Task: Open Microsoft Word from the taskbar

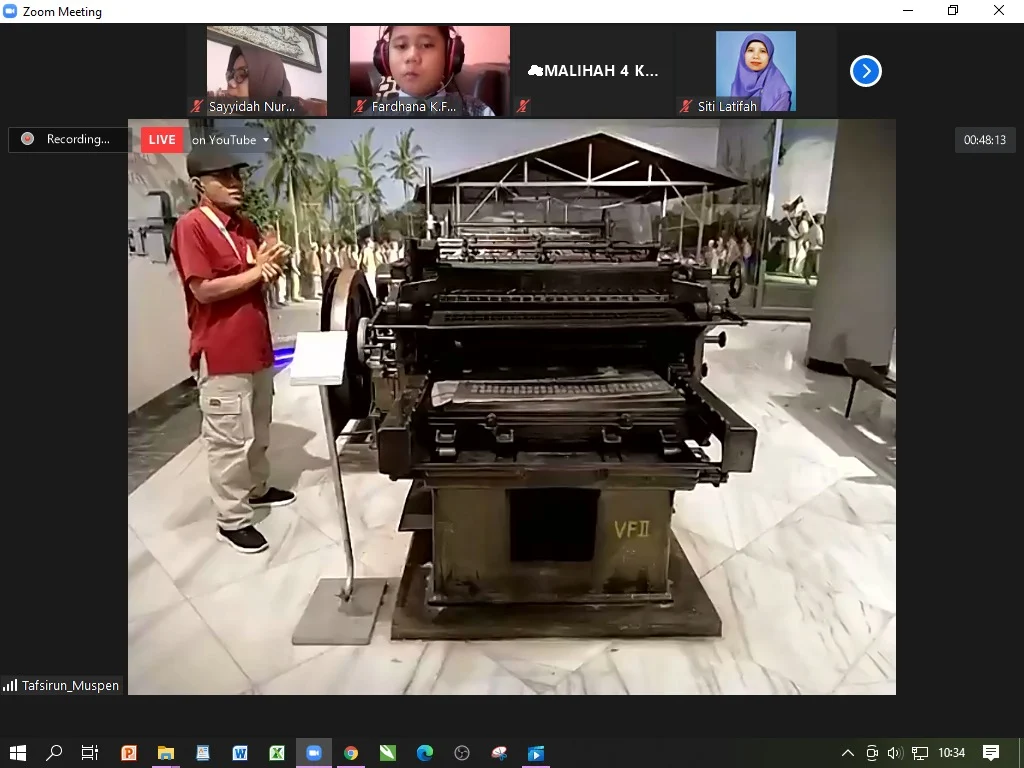Action: tap(240, 753)
